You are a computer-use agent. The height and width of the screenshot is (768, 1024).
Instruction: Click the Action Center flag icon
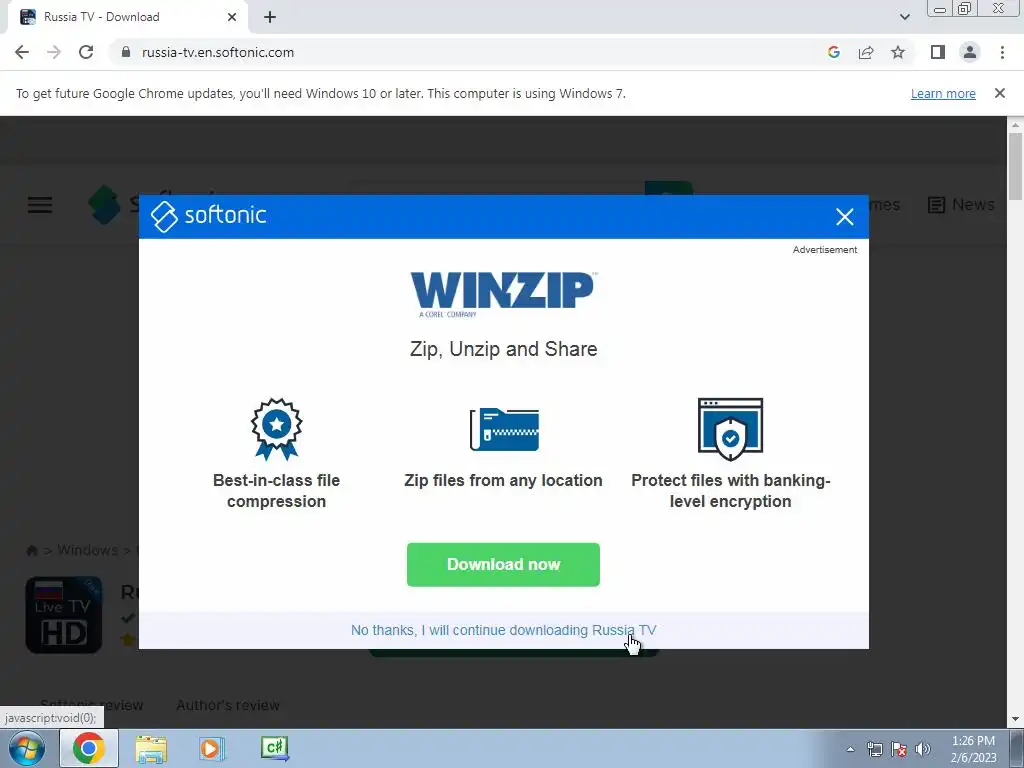pyautogui.click(x=899, y=749)
